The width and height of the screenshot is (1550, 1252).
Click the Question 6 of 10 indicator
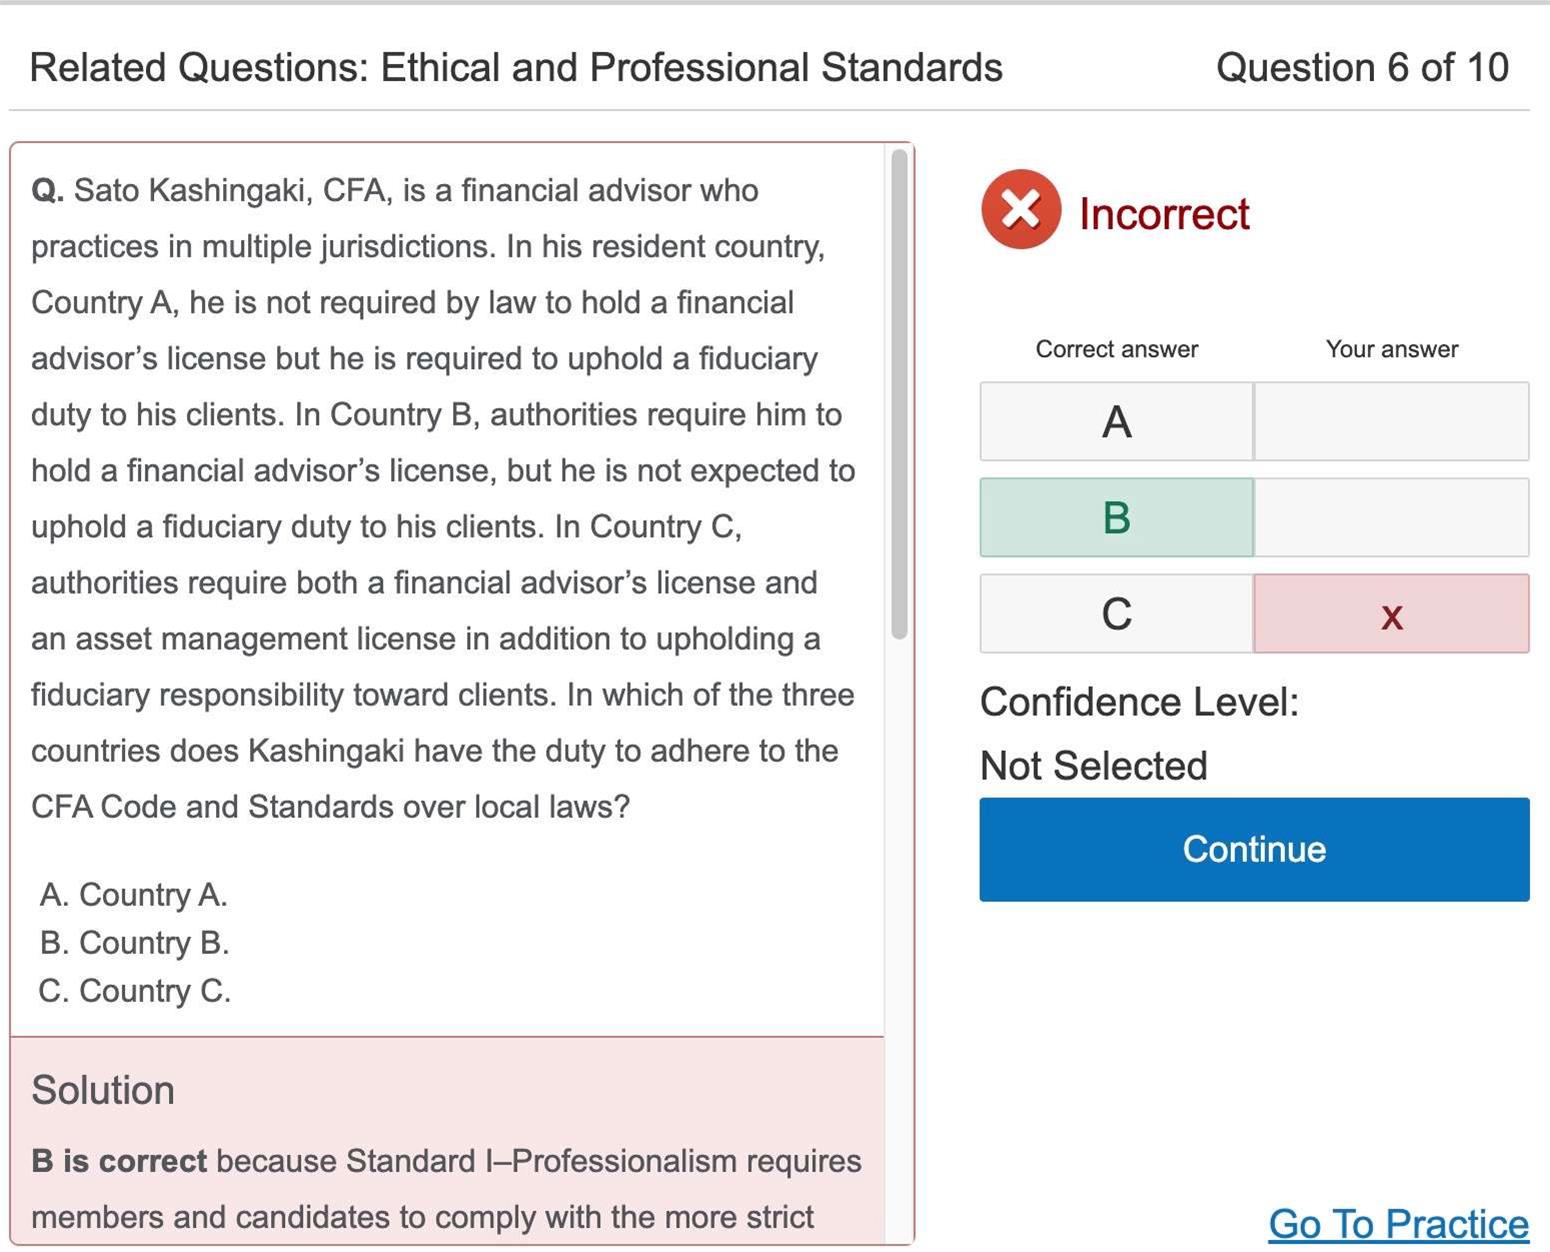click(x=1362, y=68)
